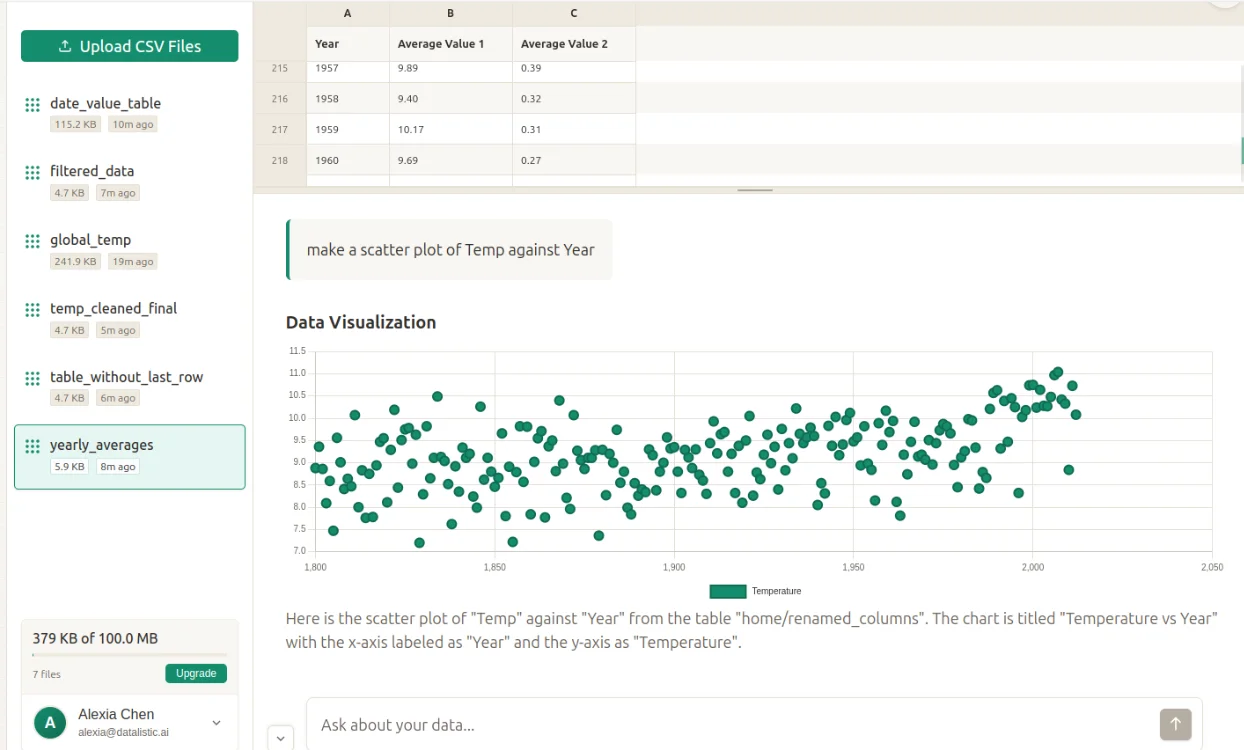Expand the Alexia Chen account menu
The image size is (1244, 750).
216,722
